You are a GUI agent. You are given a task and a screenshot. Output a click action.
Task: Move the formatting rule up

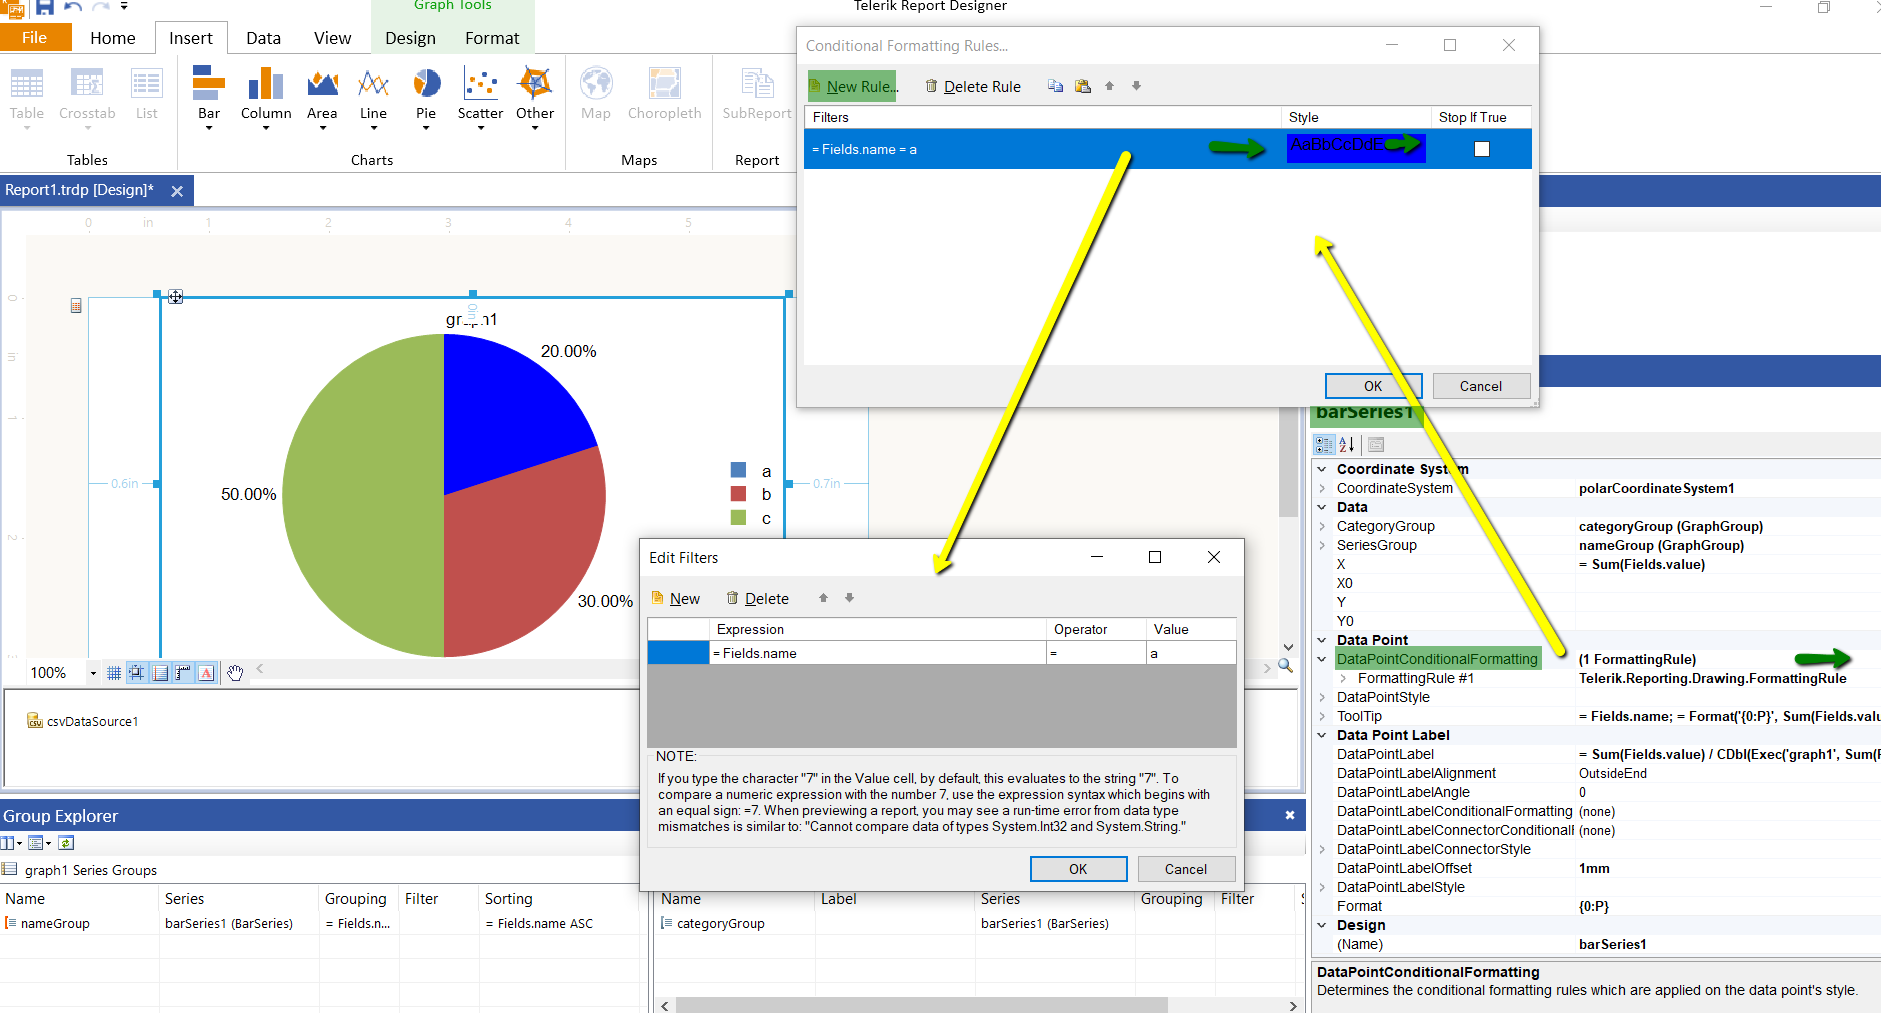[1109, 86]
